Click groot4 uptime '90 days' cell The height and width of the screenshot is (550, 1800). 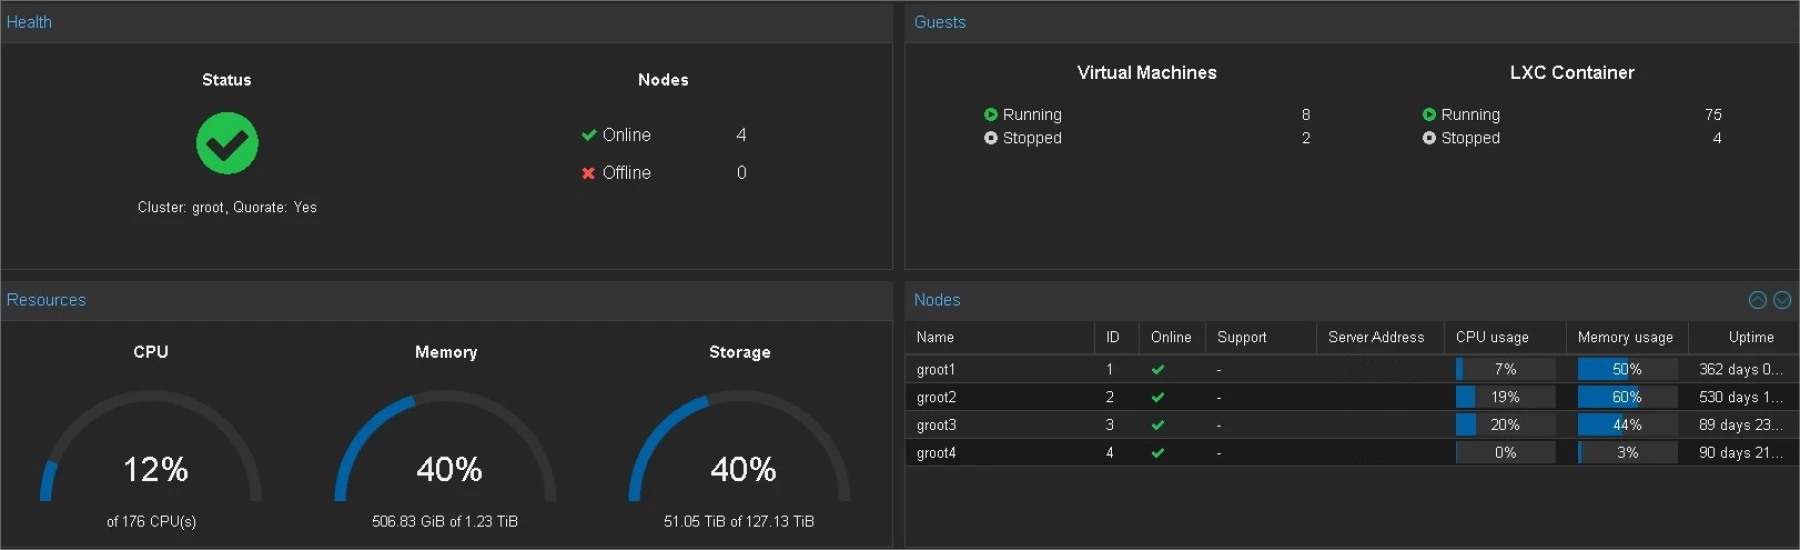click(1741, 453)
